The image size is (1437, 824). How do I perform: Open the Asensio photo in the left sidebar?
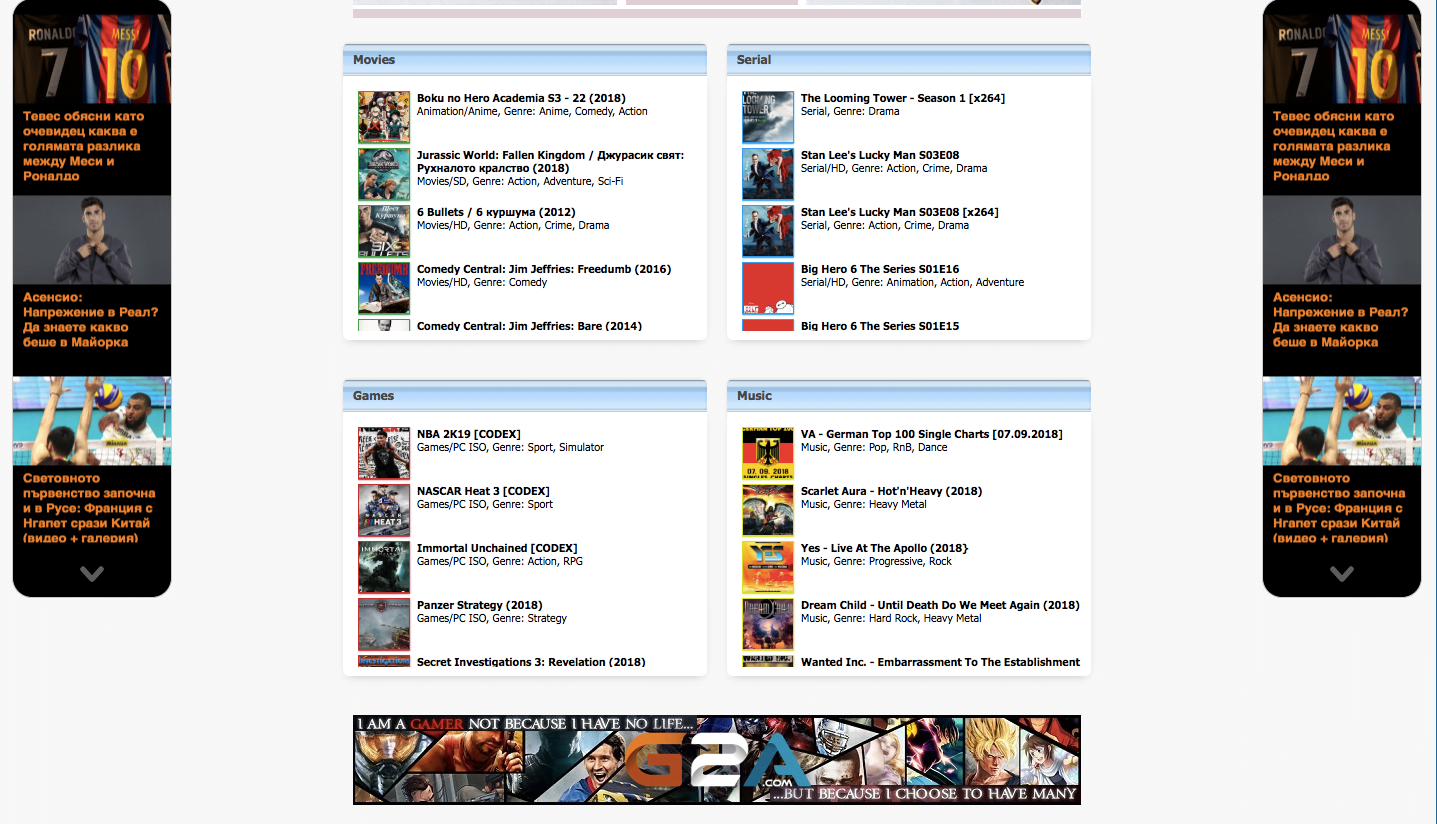92,240
